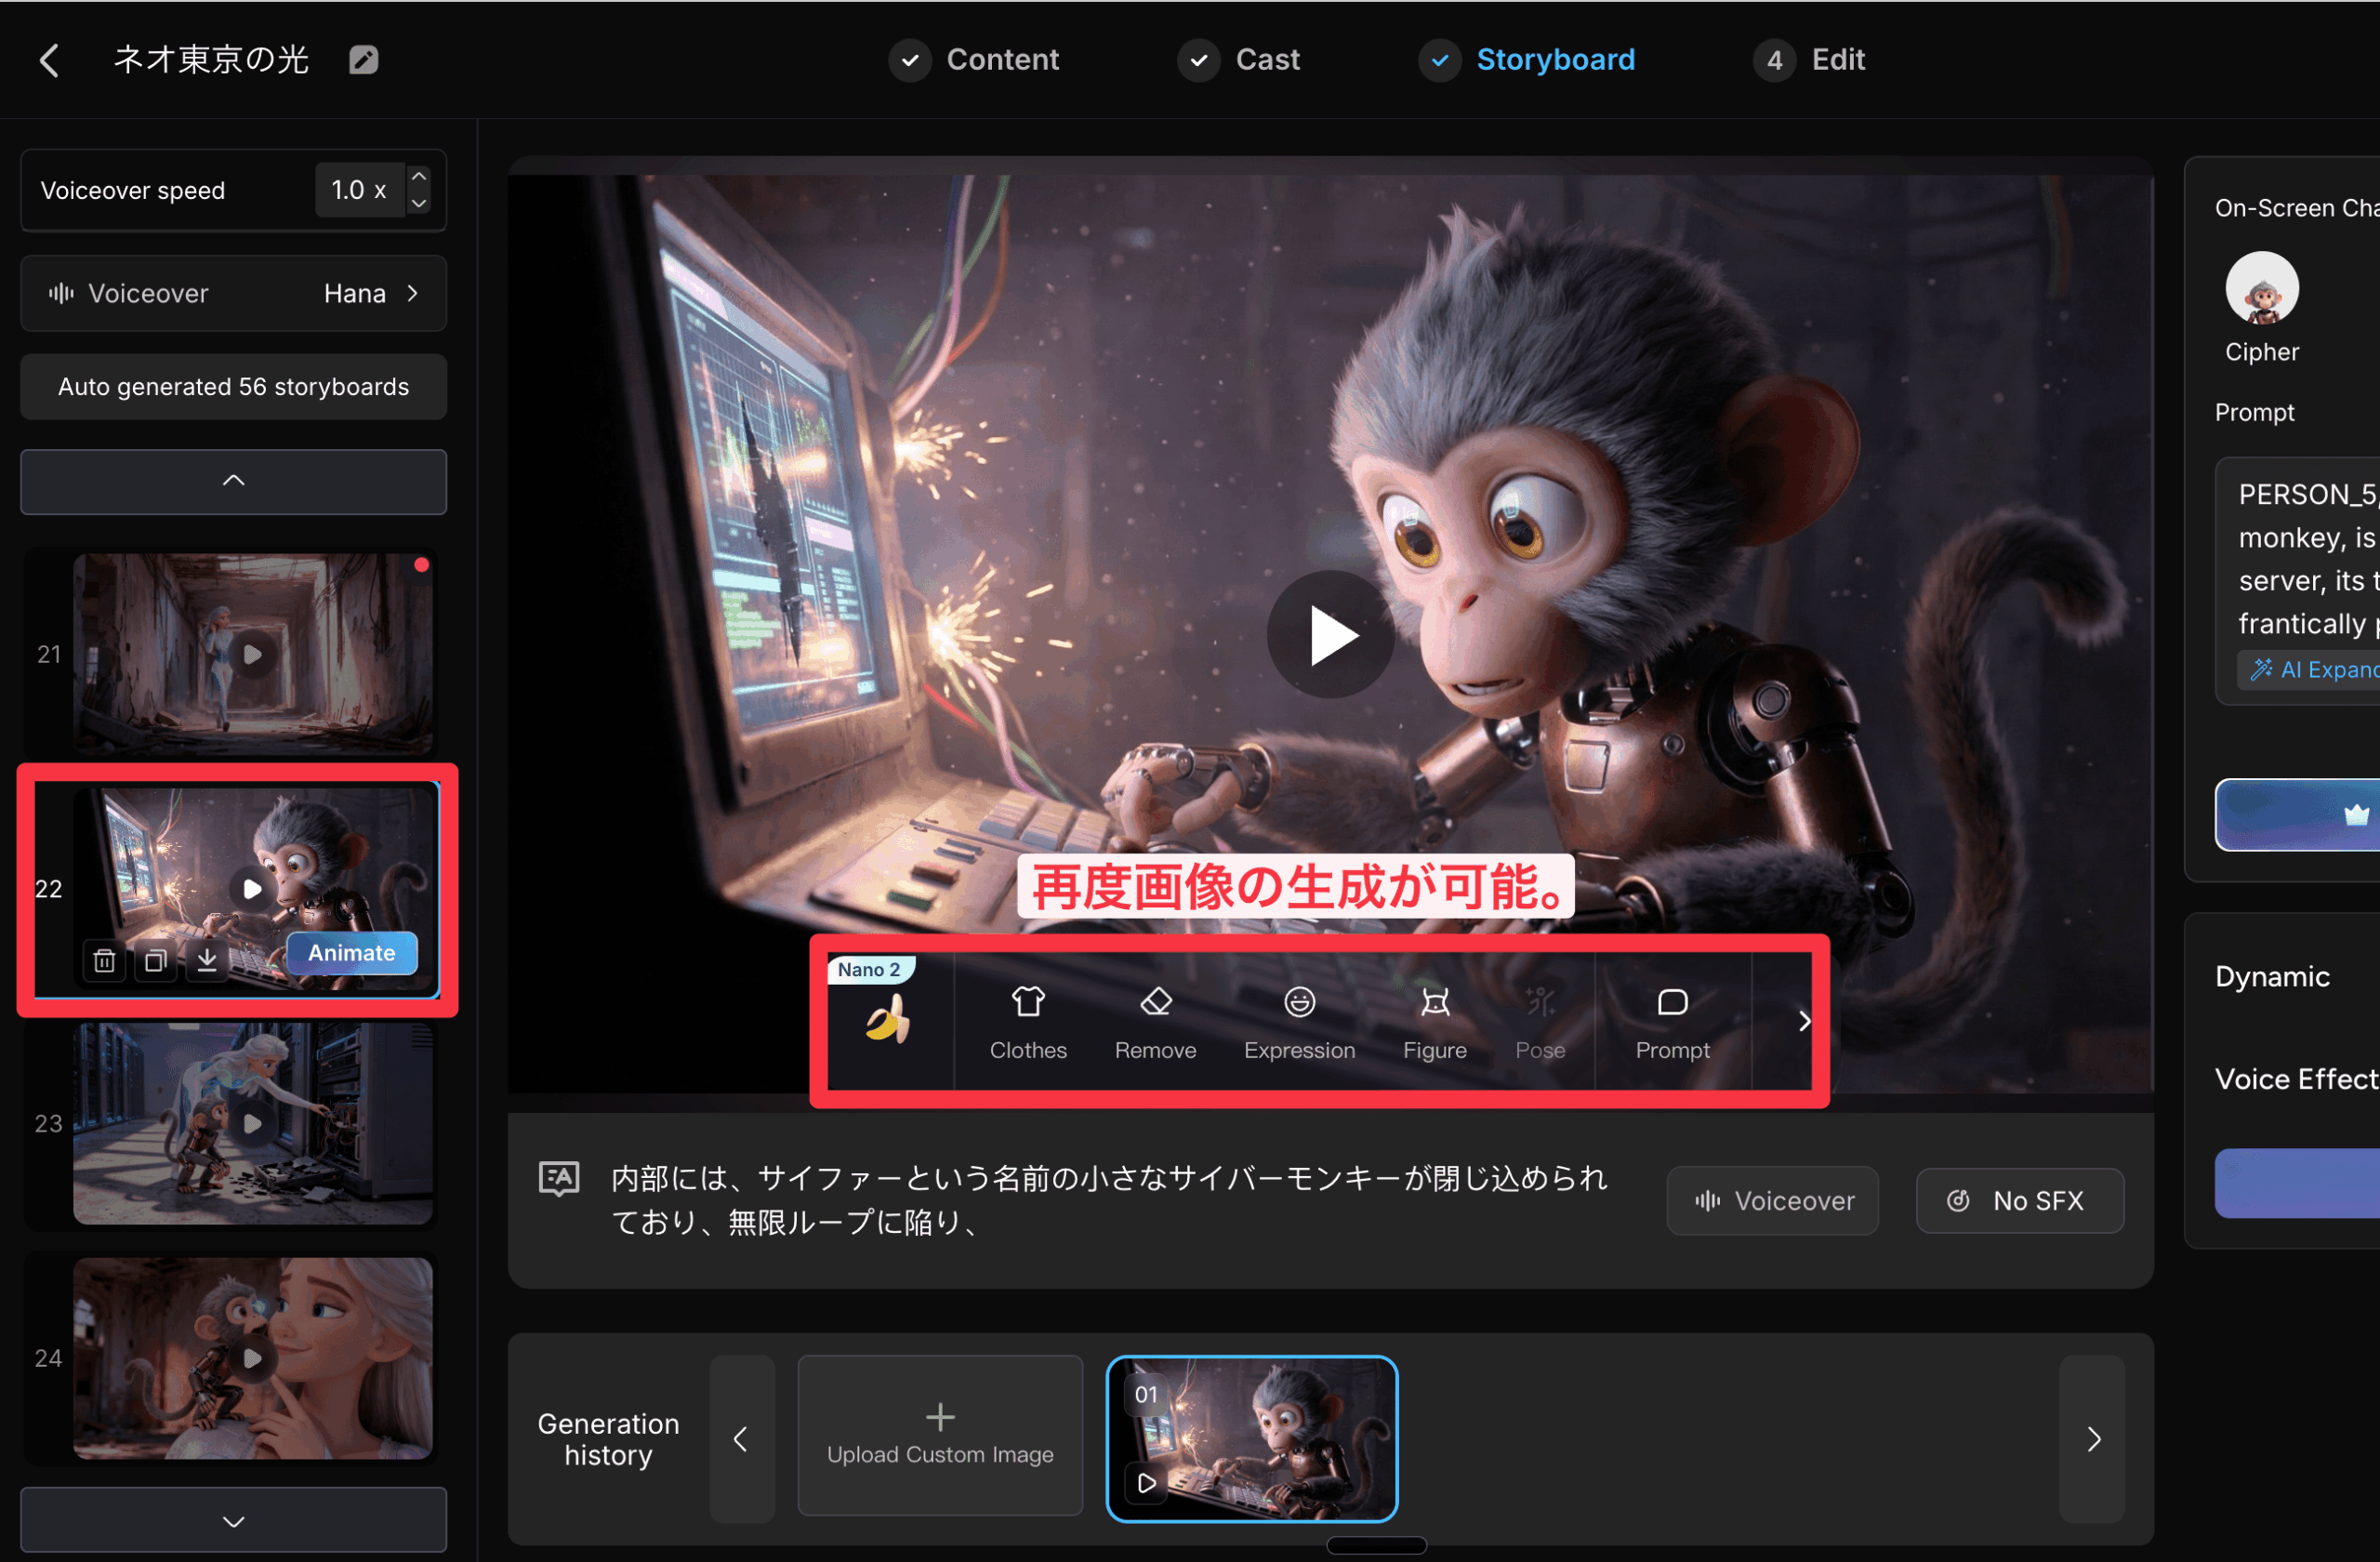Edit the project title pencil icon
This screenshot has width=2380, height=1562.
(363, 60)
